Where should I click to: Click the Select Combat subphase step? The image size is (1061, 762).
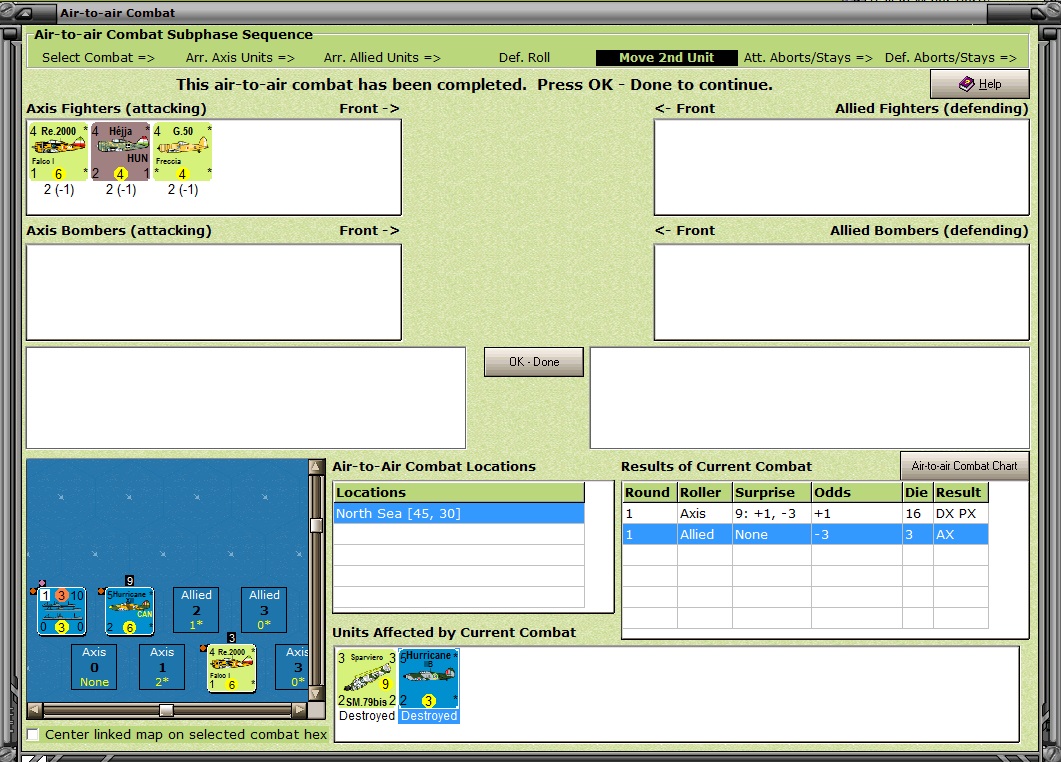point(98,58)
